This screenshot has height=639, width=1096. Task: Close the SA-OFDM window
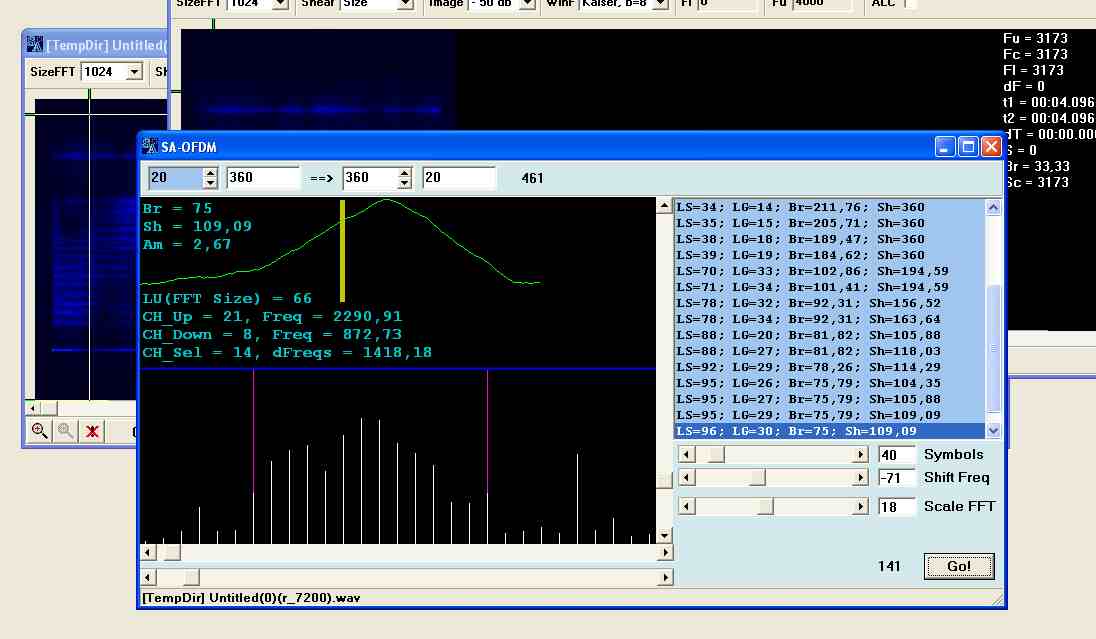(x=991, y=147)
